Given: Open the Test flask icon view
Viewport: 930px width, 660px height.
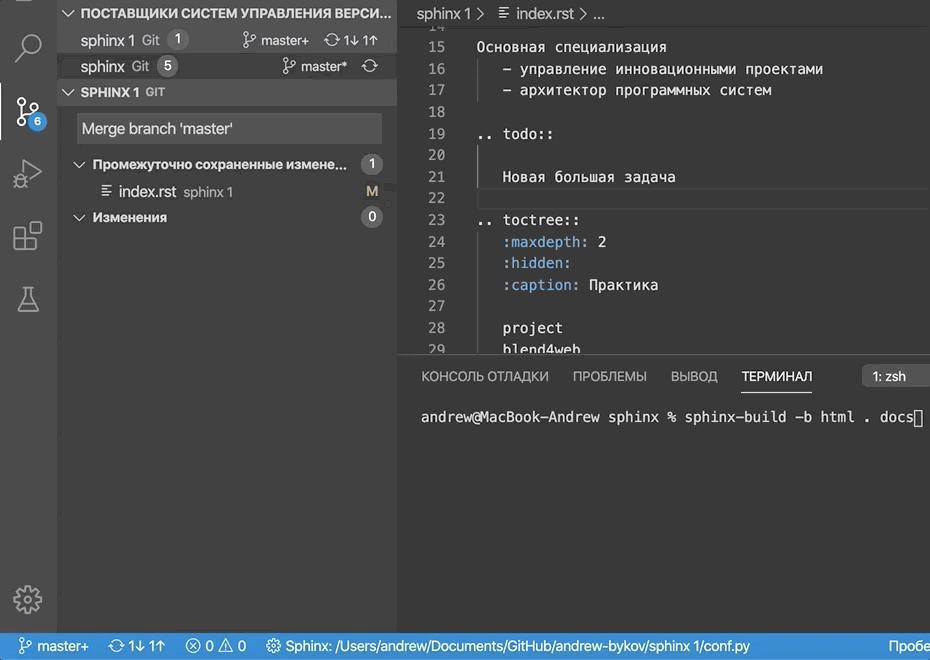Looking at the screenshot, I should tap(28, 298).
